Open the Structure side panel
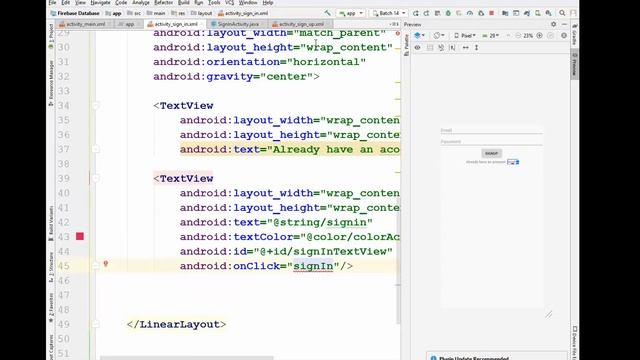The width and height of the screenshot is (640, 360). pyautogui.click(x=51, y=267)
